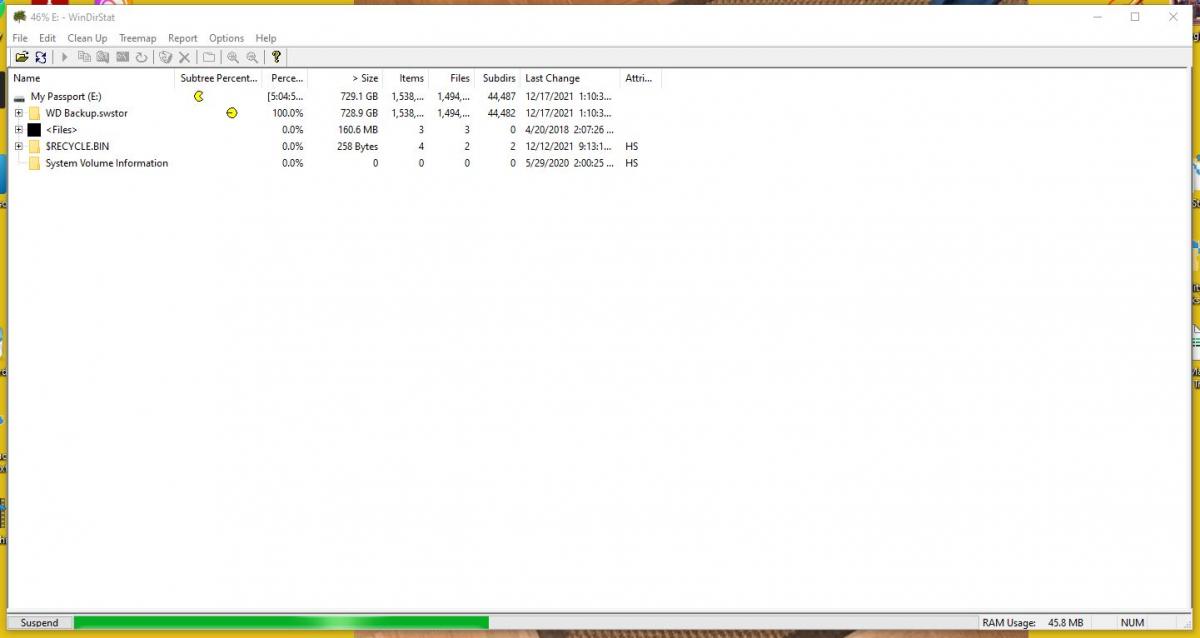The height and width of the screenshot is (638, 1200).
Task: Click the Explorer Here toolbar icon
Action: pyautogui.click(x=103, y=58)
